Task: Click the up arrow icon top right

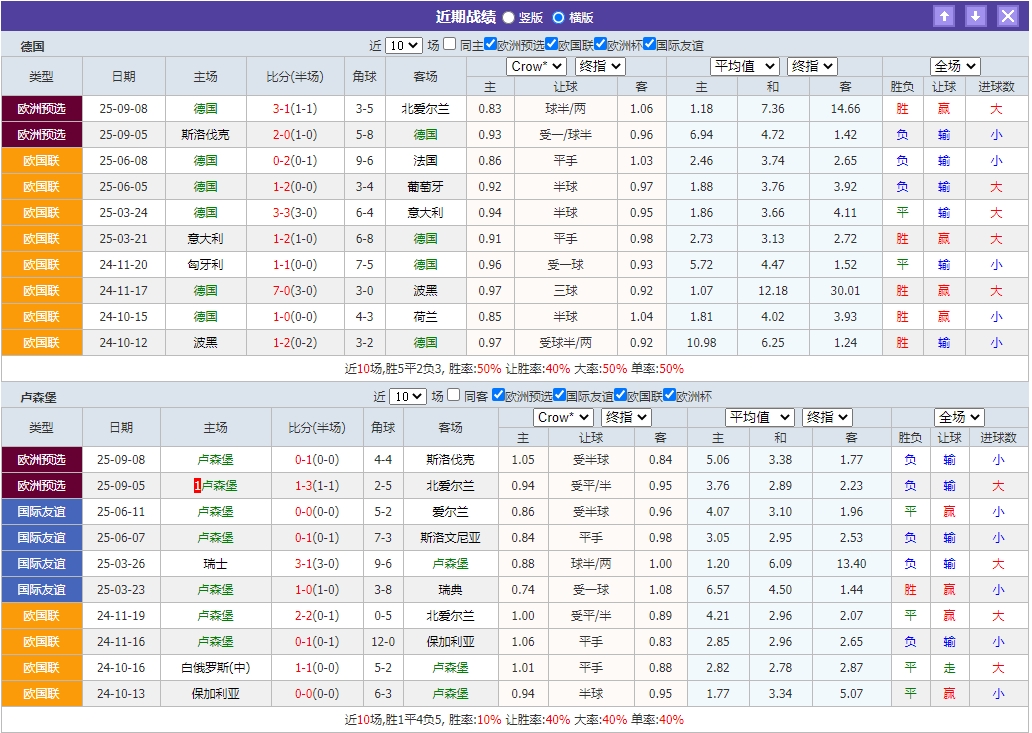Action: point(945,15)
